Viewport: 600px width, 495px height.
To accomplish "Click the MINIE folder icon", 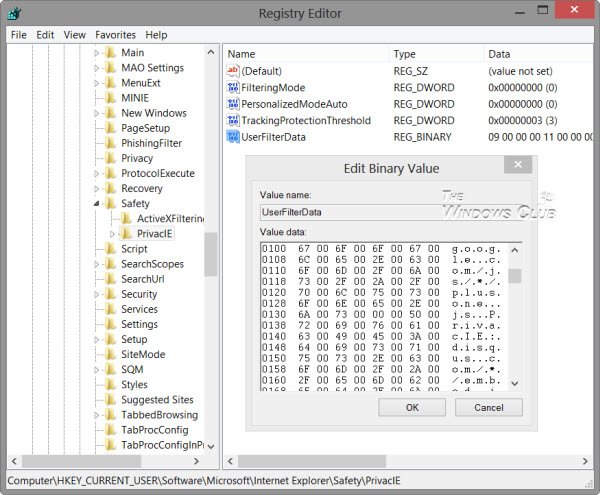I will click(111, 98).
